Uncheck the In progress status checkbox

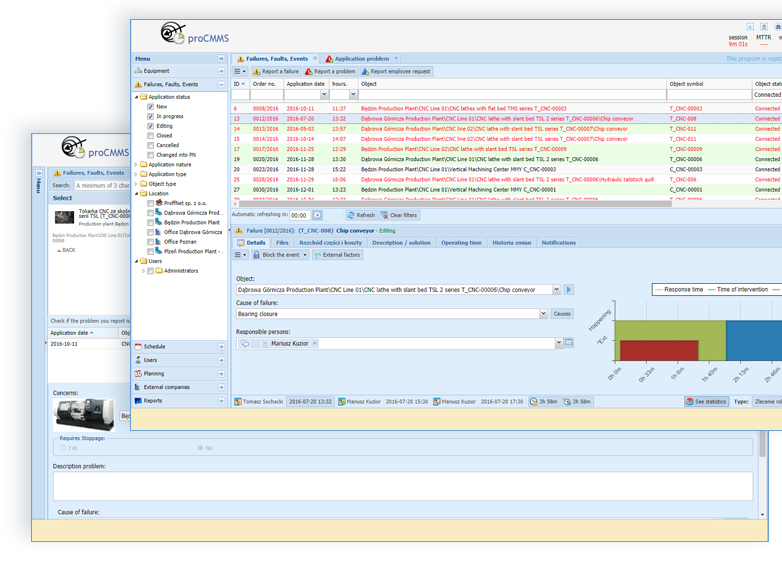pyautogui.click(x=150, y=116)
